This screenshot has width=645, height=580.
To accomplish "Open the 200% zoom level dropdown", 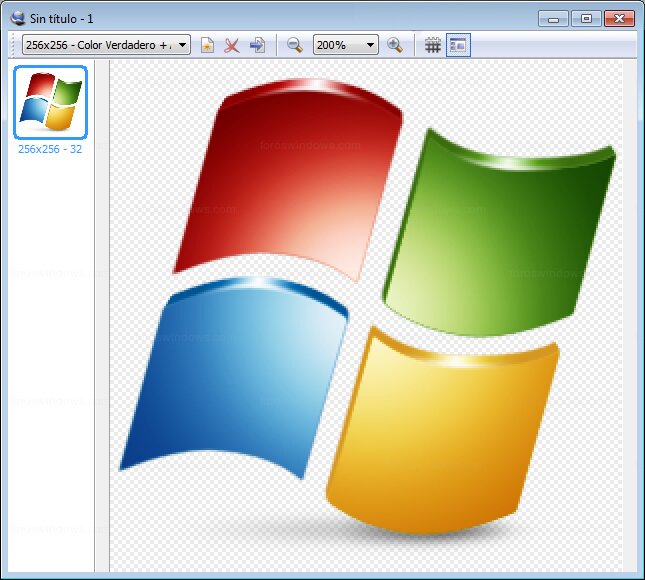I will 346,45.
